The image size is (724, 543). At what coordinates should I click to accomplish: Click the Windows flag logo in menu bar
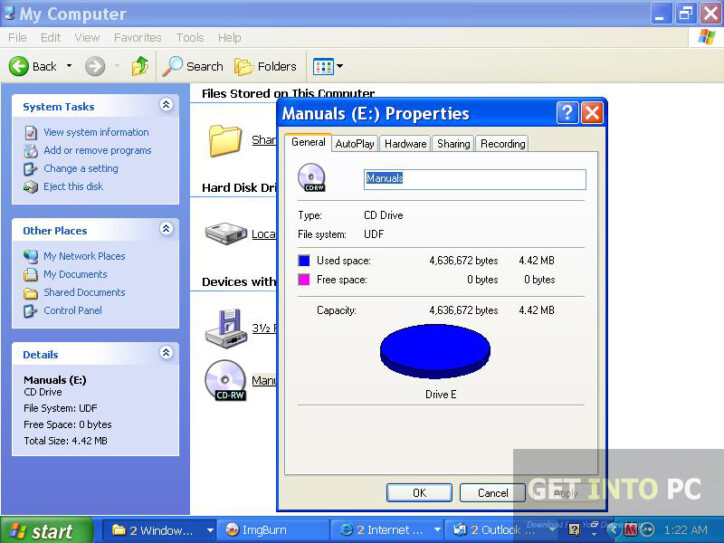[706, 37]
